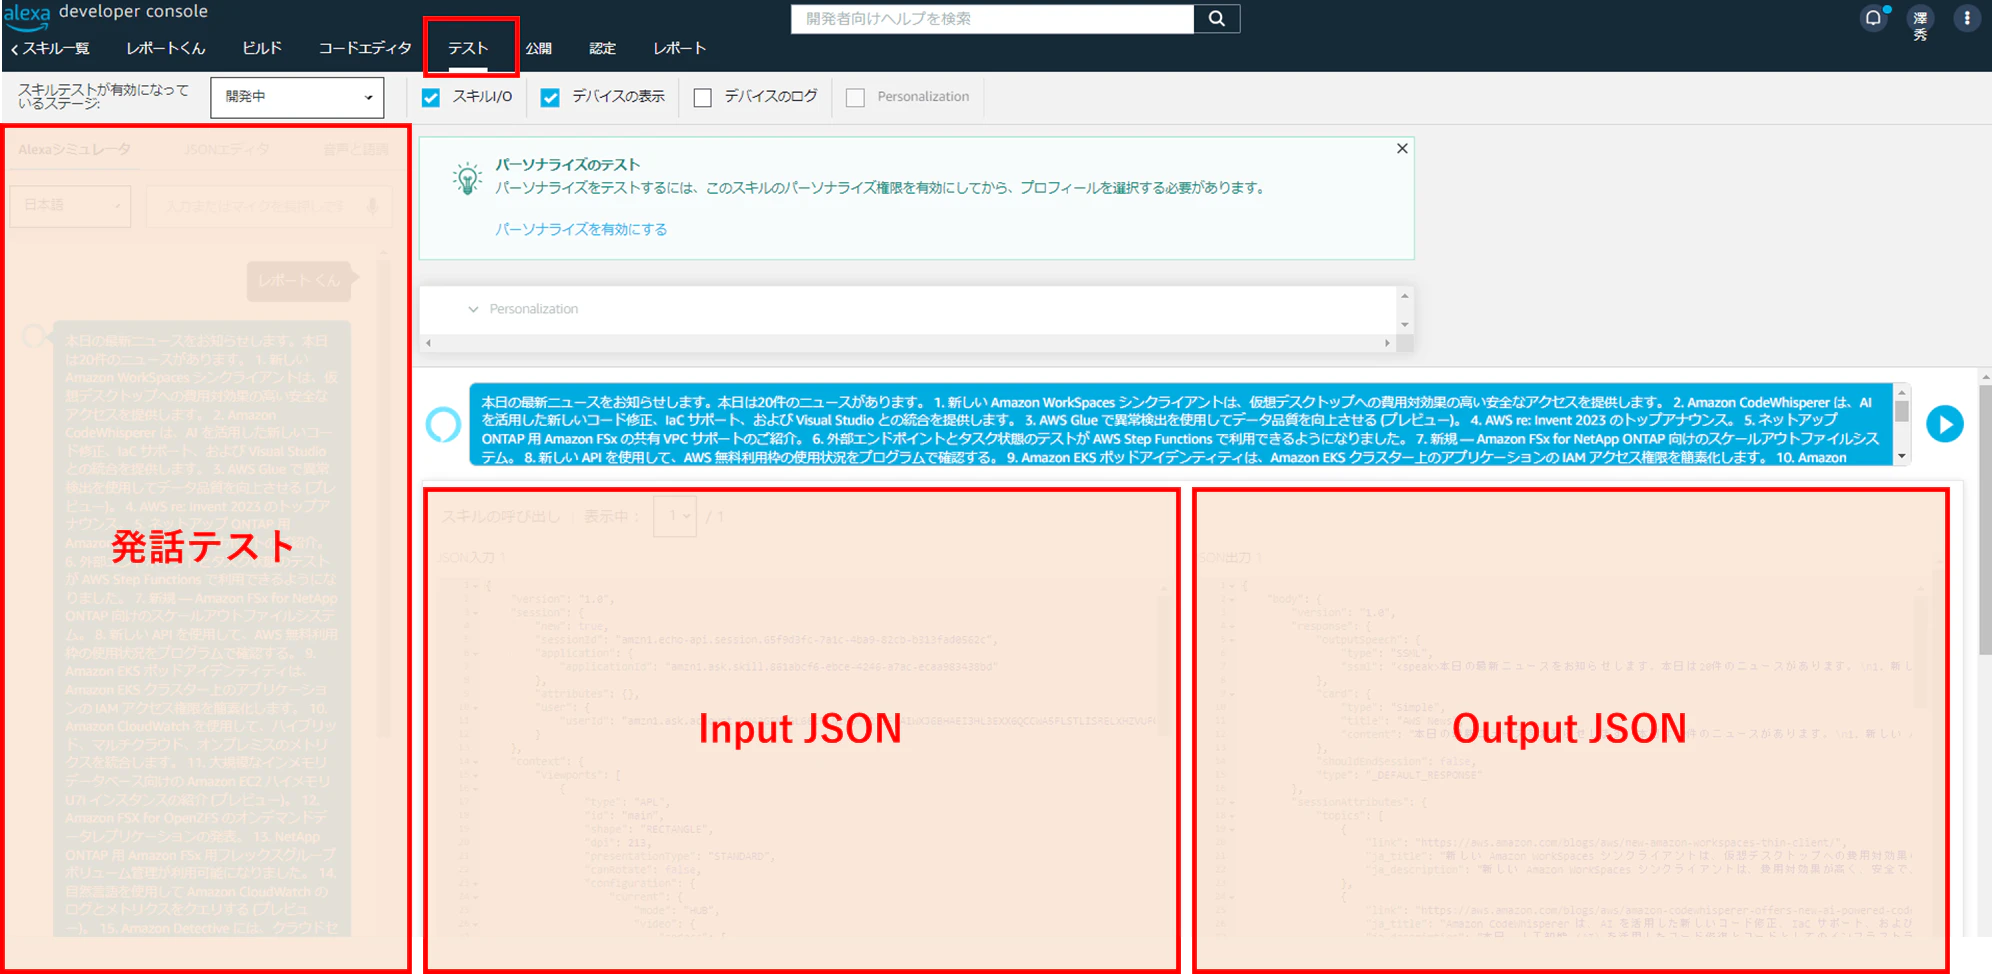Switch to the コードエディタ tab

pos(365,48)
